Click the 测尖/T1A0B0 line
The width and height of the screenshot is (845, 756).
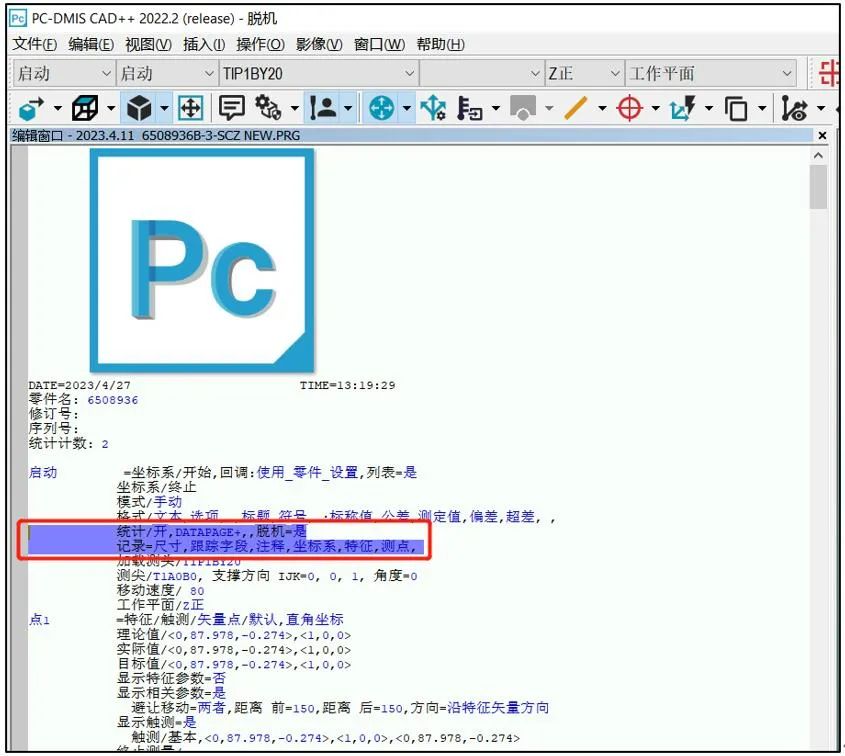tap(267, 576)
